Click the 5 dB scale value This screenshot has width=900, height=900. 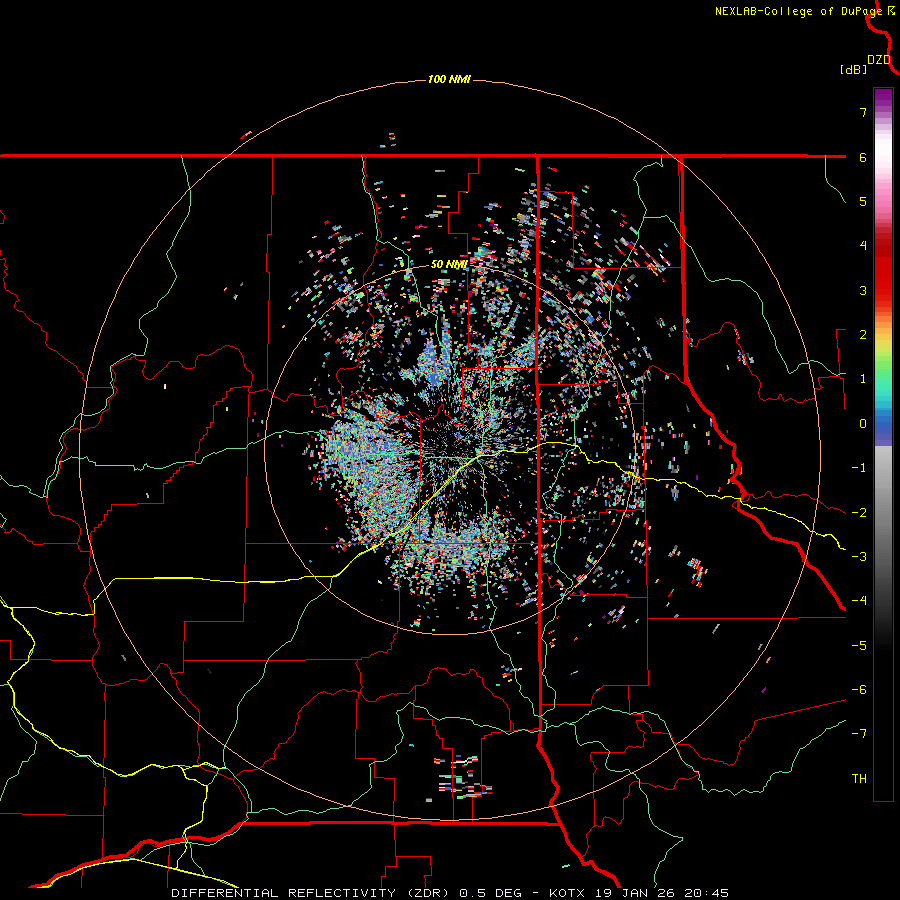[863, 201]
